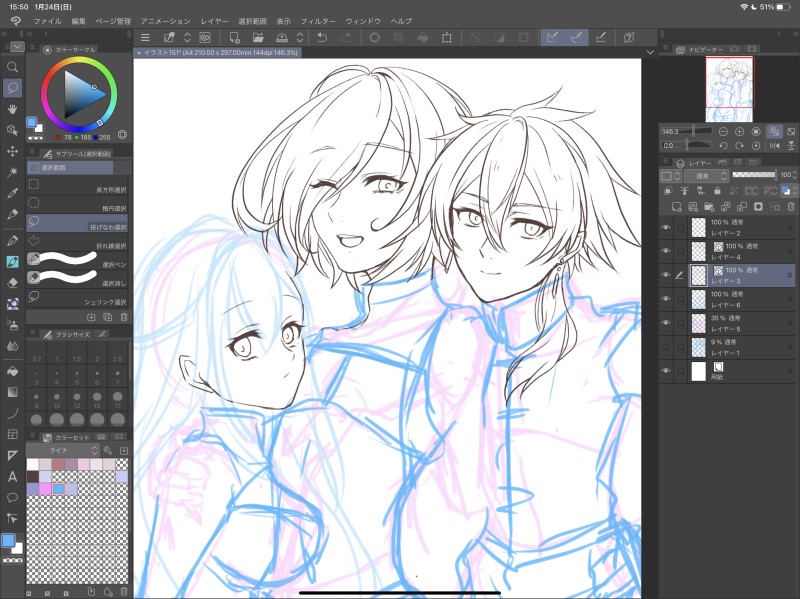Click the Scale/Rotate transform icon

tap(447, 37)
